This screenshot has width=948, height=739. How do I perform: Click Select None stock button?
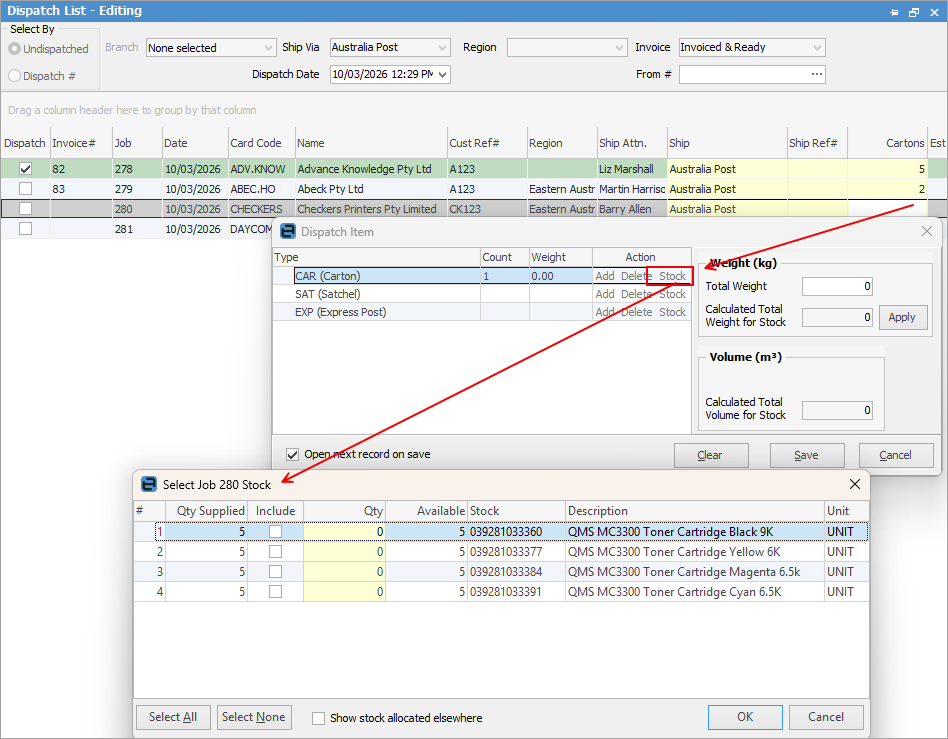point(253,717)
